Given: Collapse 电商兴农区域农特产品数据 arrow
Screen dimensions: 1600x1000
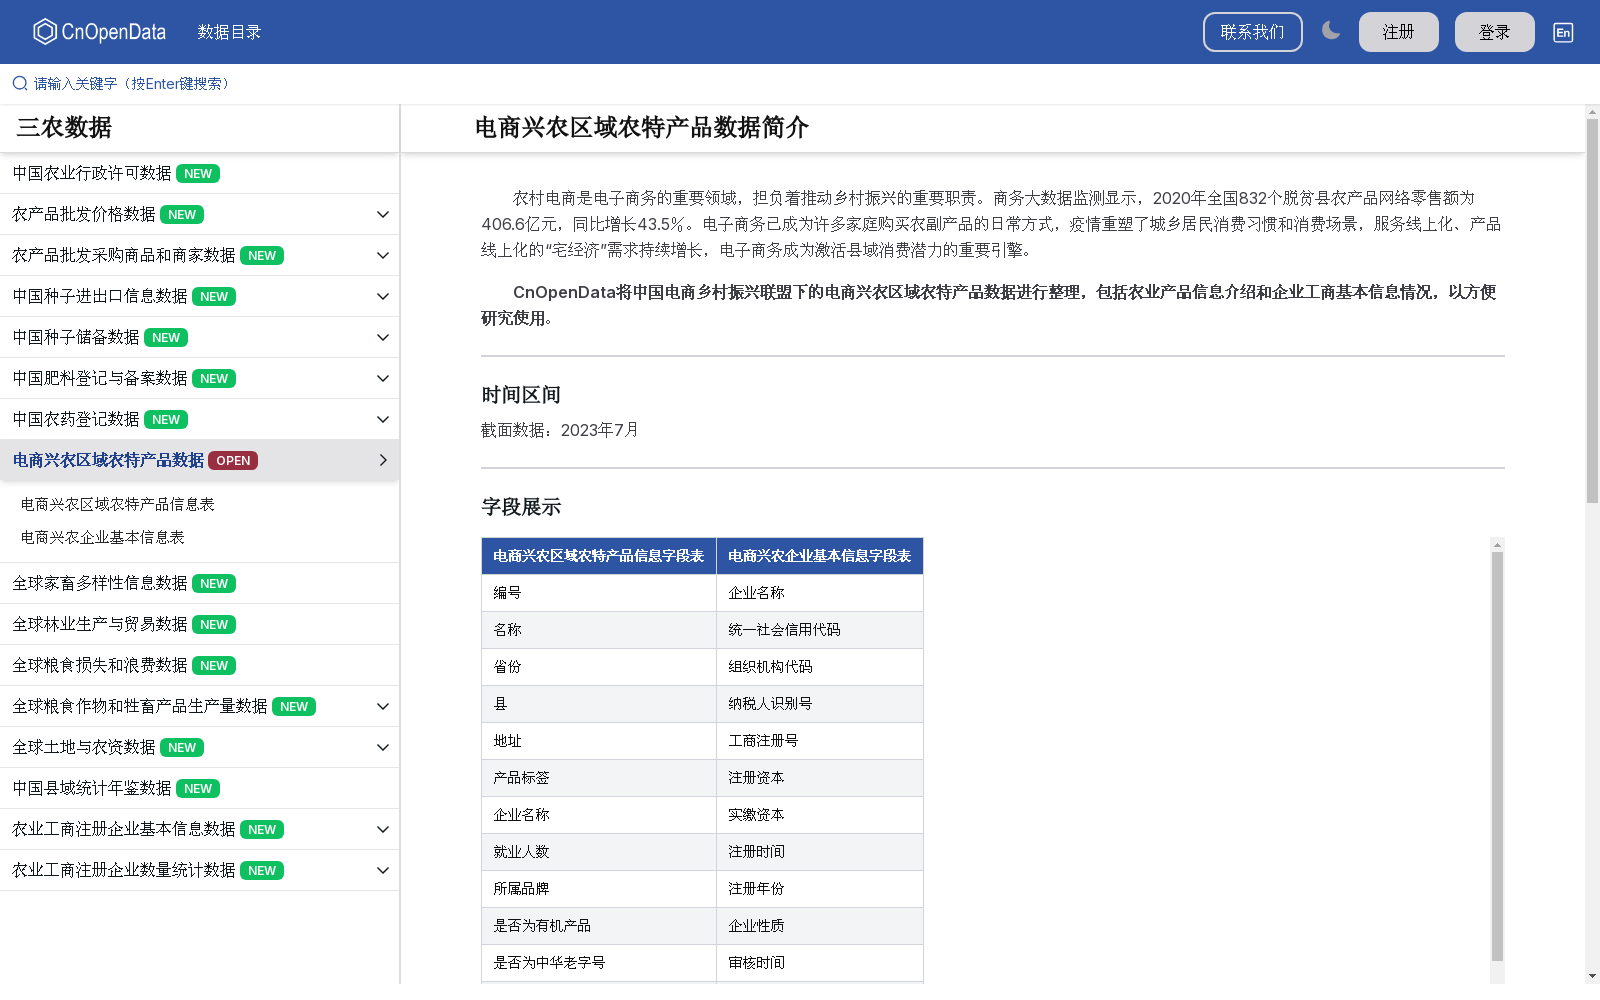Looking at the screenshot, I should coord(382,460).
